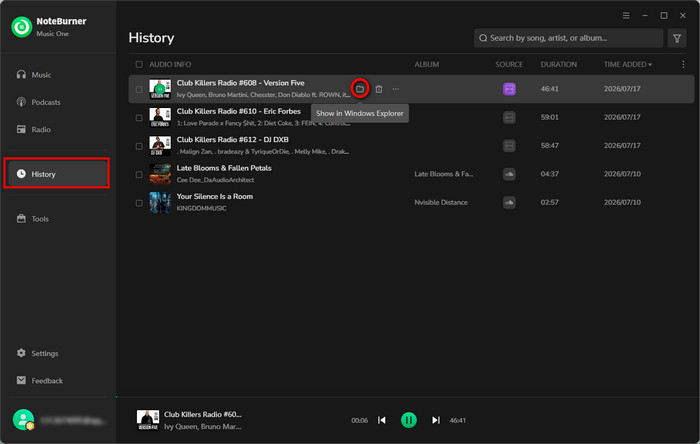Open the hamburger menu in title bar

626,16
